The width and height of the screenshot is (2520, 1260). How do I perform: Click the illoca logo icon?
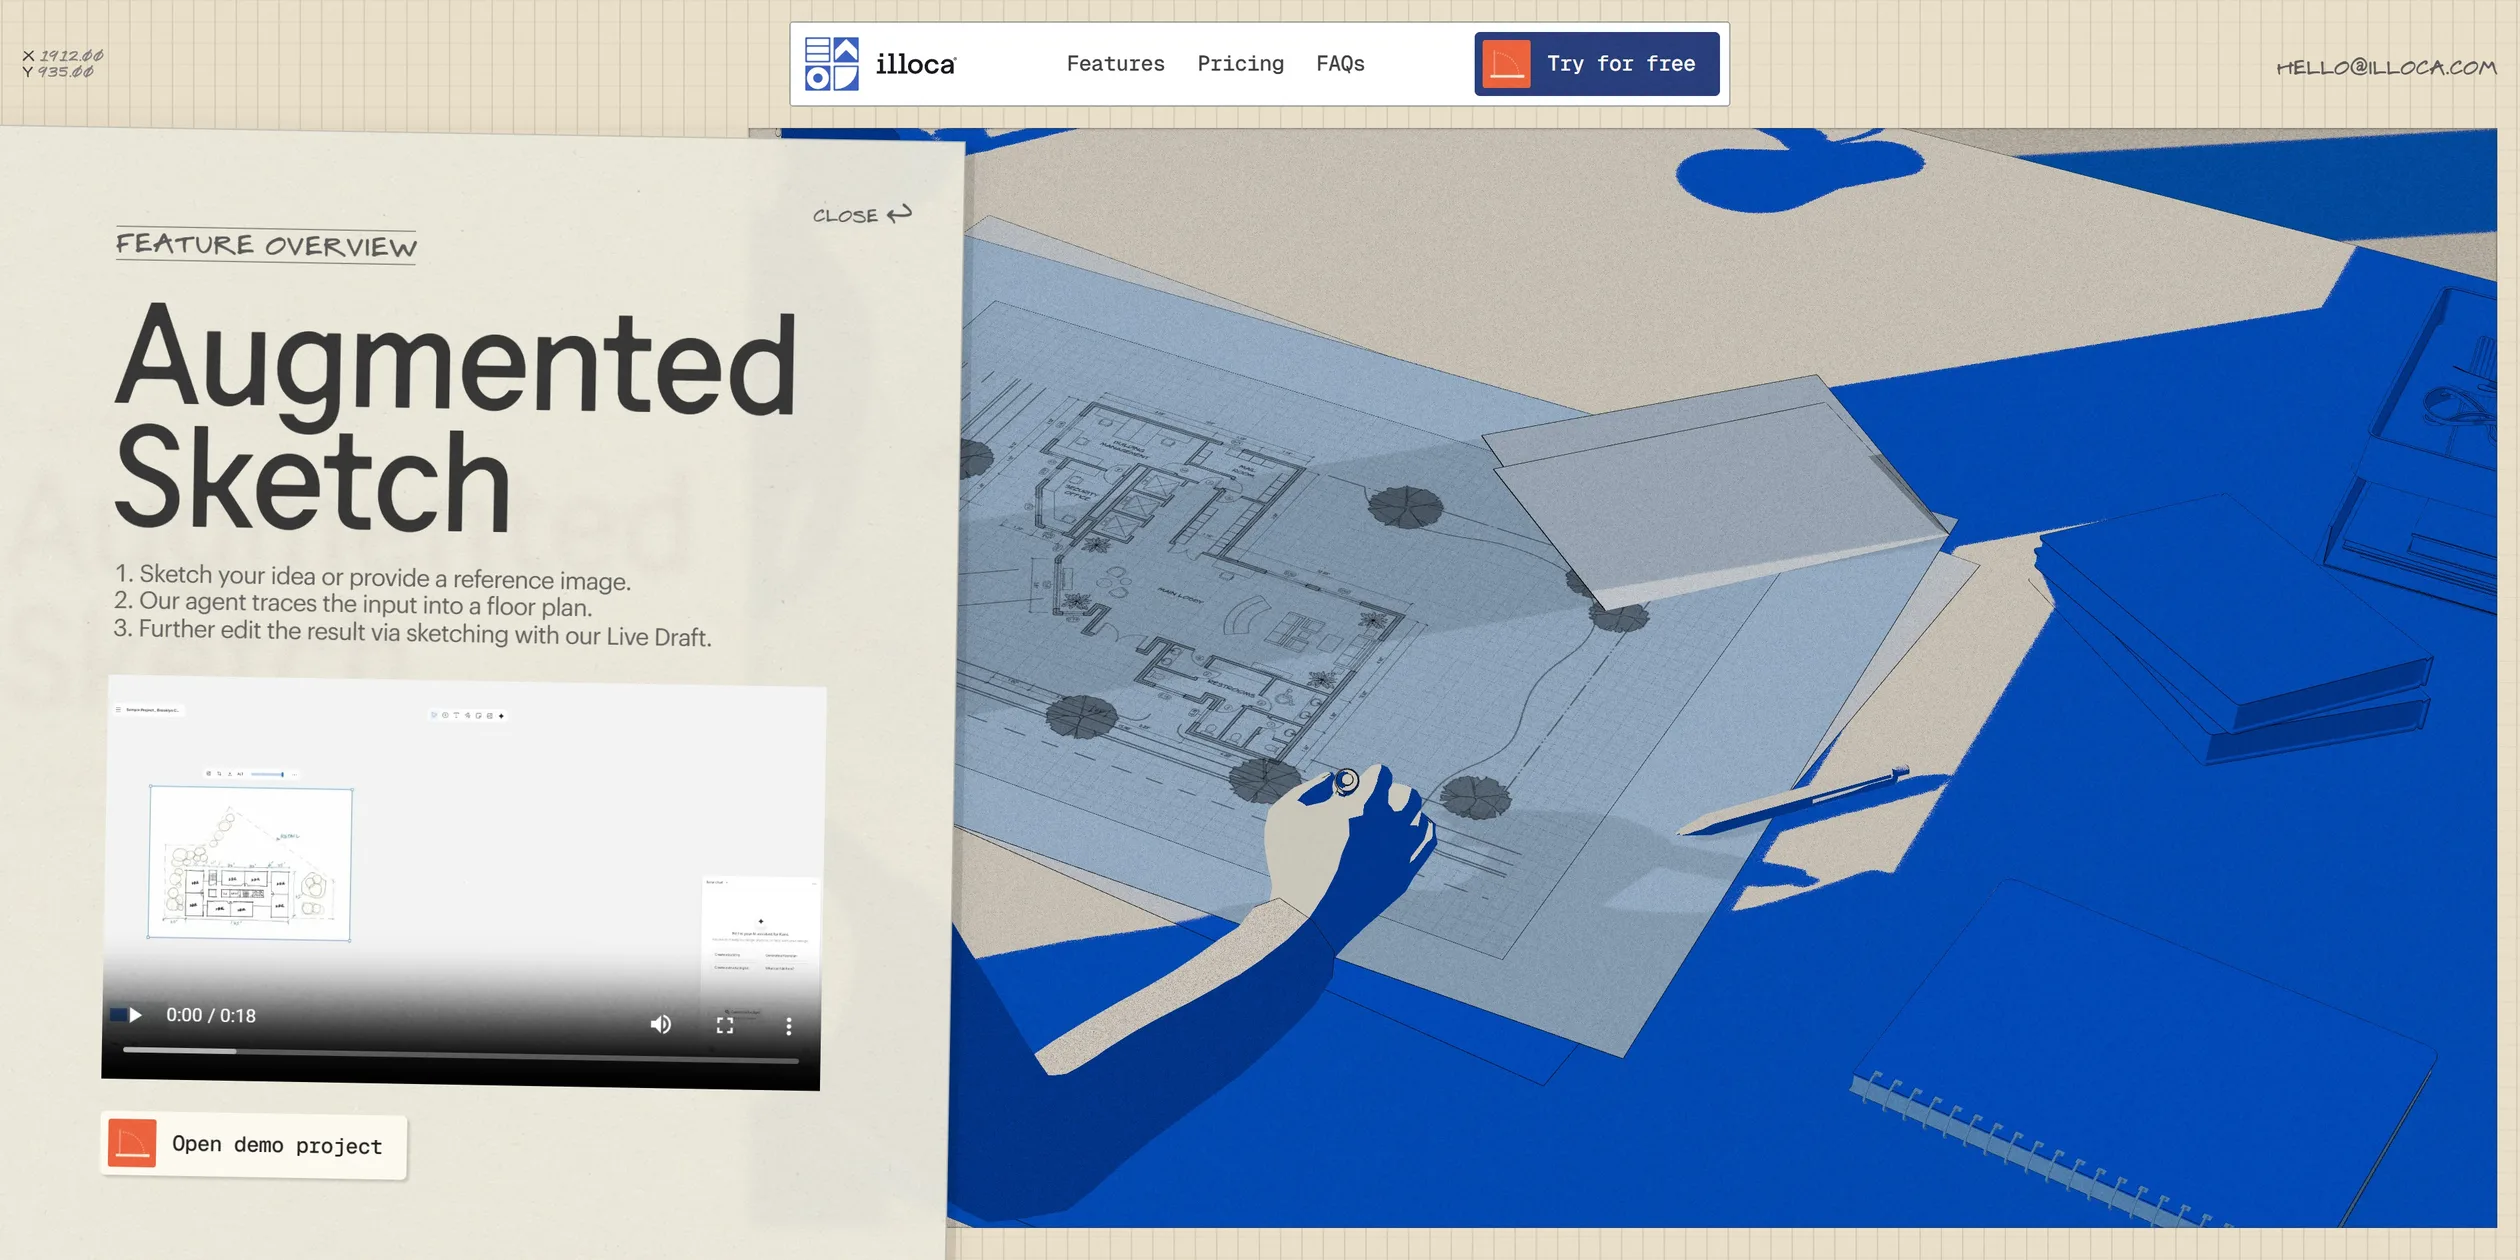tap(831, 64)
